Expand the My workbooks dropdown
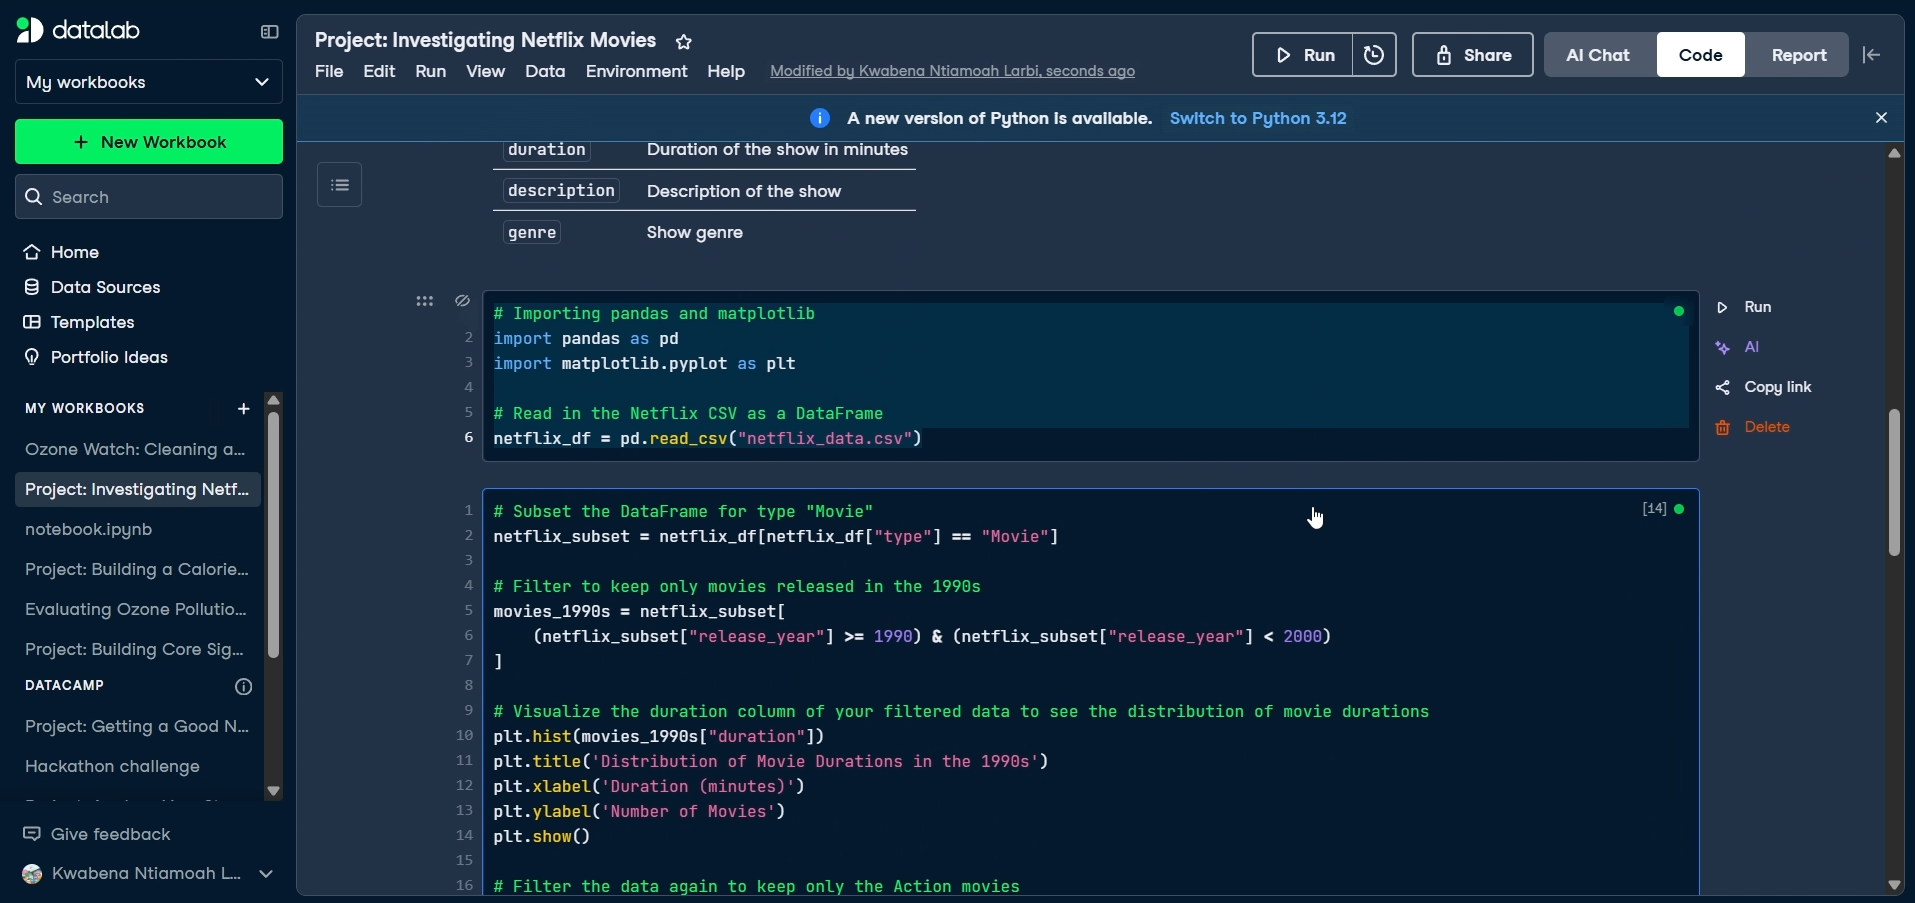Image resolution: width=1915 pixels, height=903 pixels. (x=149, y=82)
